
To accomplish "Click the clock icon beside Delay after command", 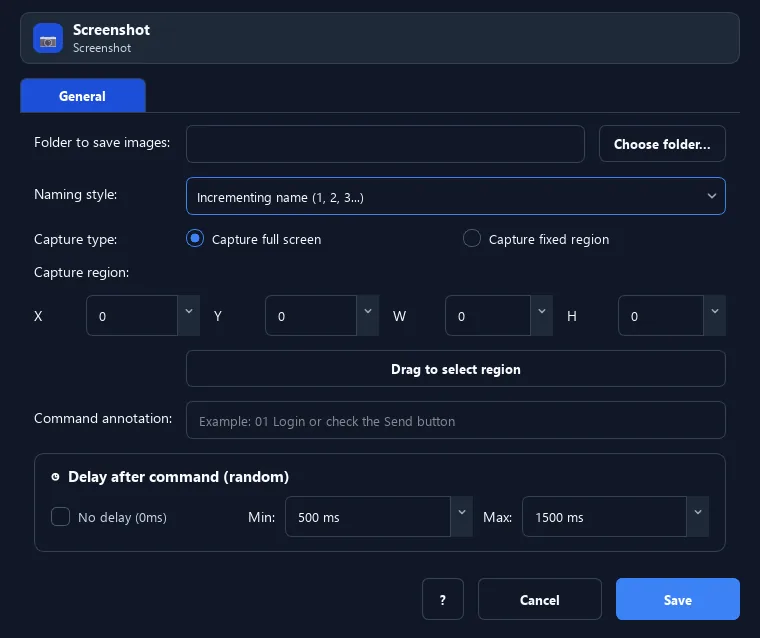I will pos(55,477).
